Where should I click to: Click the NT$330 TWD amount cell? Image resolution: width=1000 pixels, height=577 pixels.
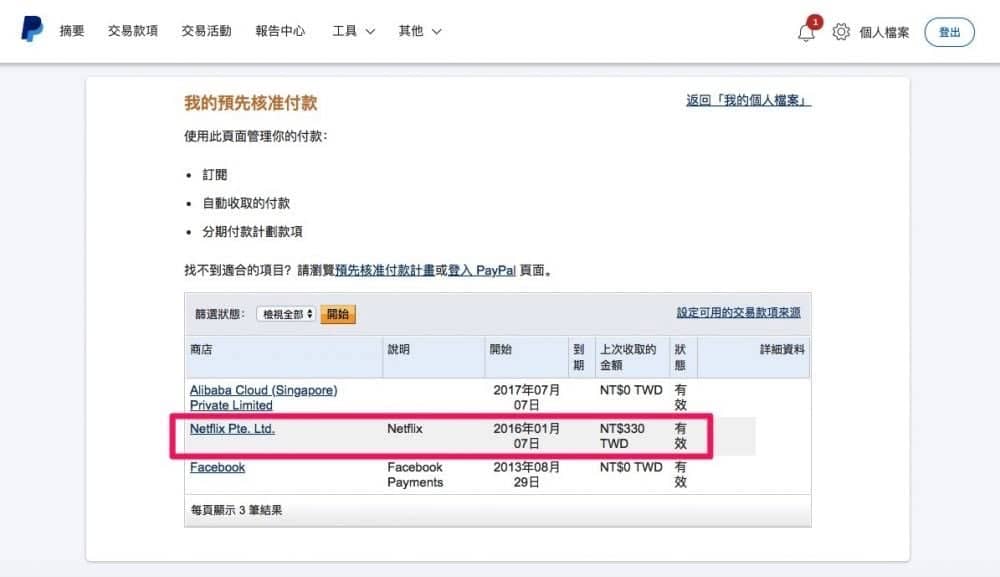[622, 436]
